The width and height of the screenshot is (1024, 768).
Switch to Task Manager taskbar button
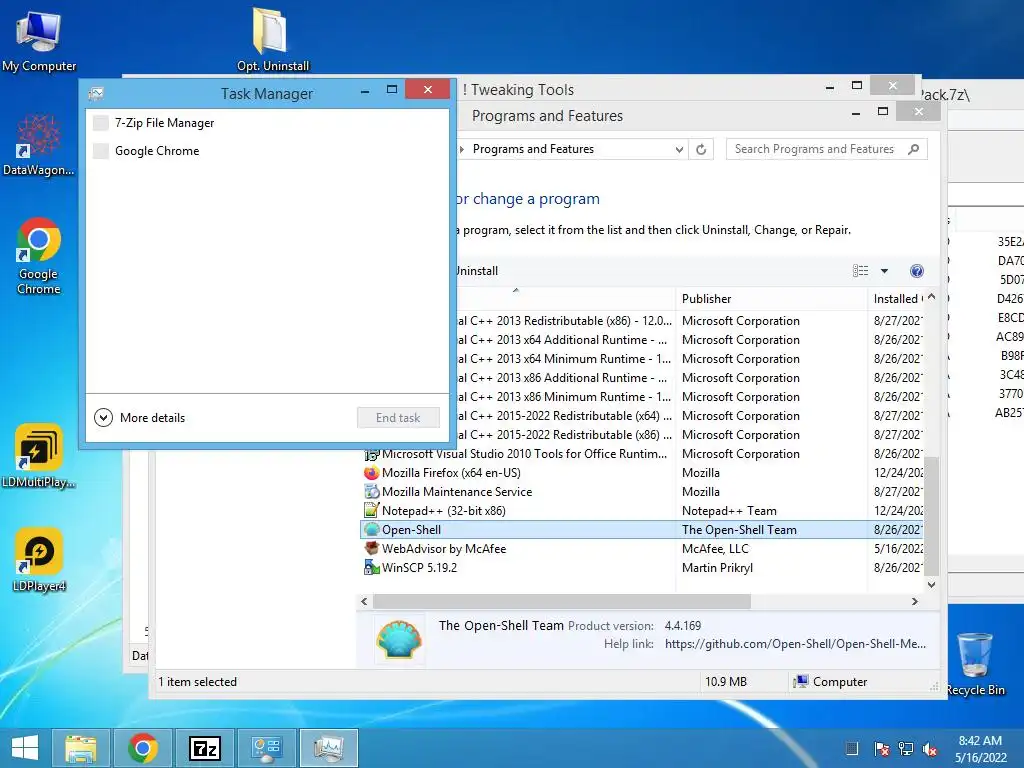click(x=328, y=748)
